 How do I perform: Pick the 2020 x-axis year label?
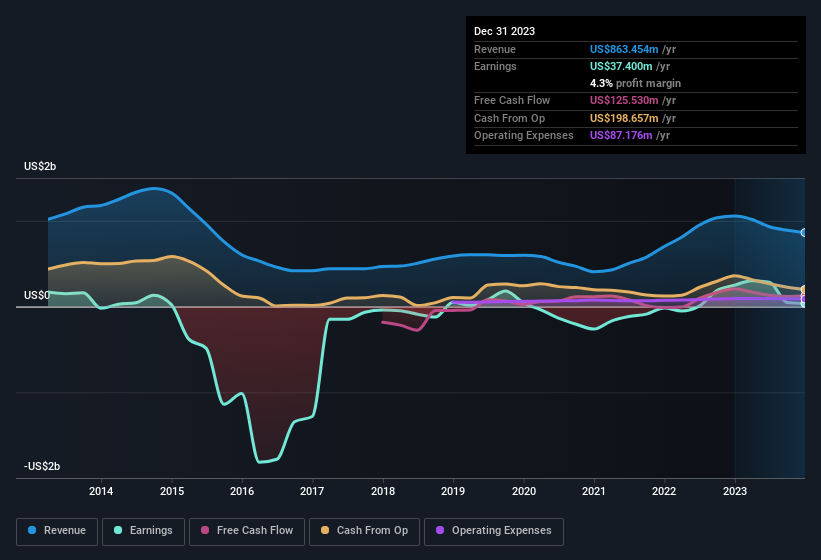[x=523, y=491]
